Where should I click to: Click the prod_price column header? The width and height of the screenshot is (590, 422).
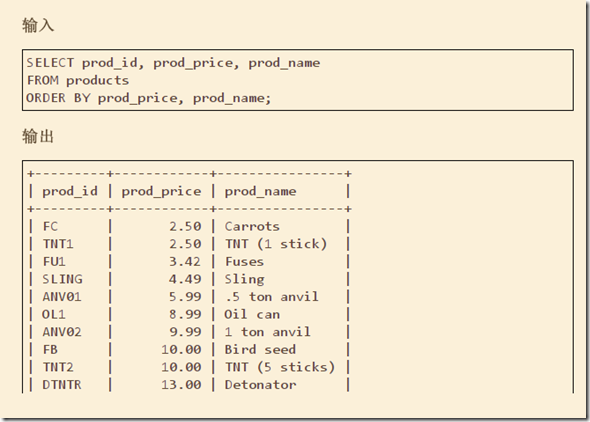point(161,191)
